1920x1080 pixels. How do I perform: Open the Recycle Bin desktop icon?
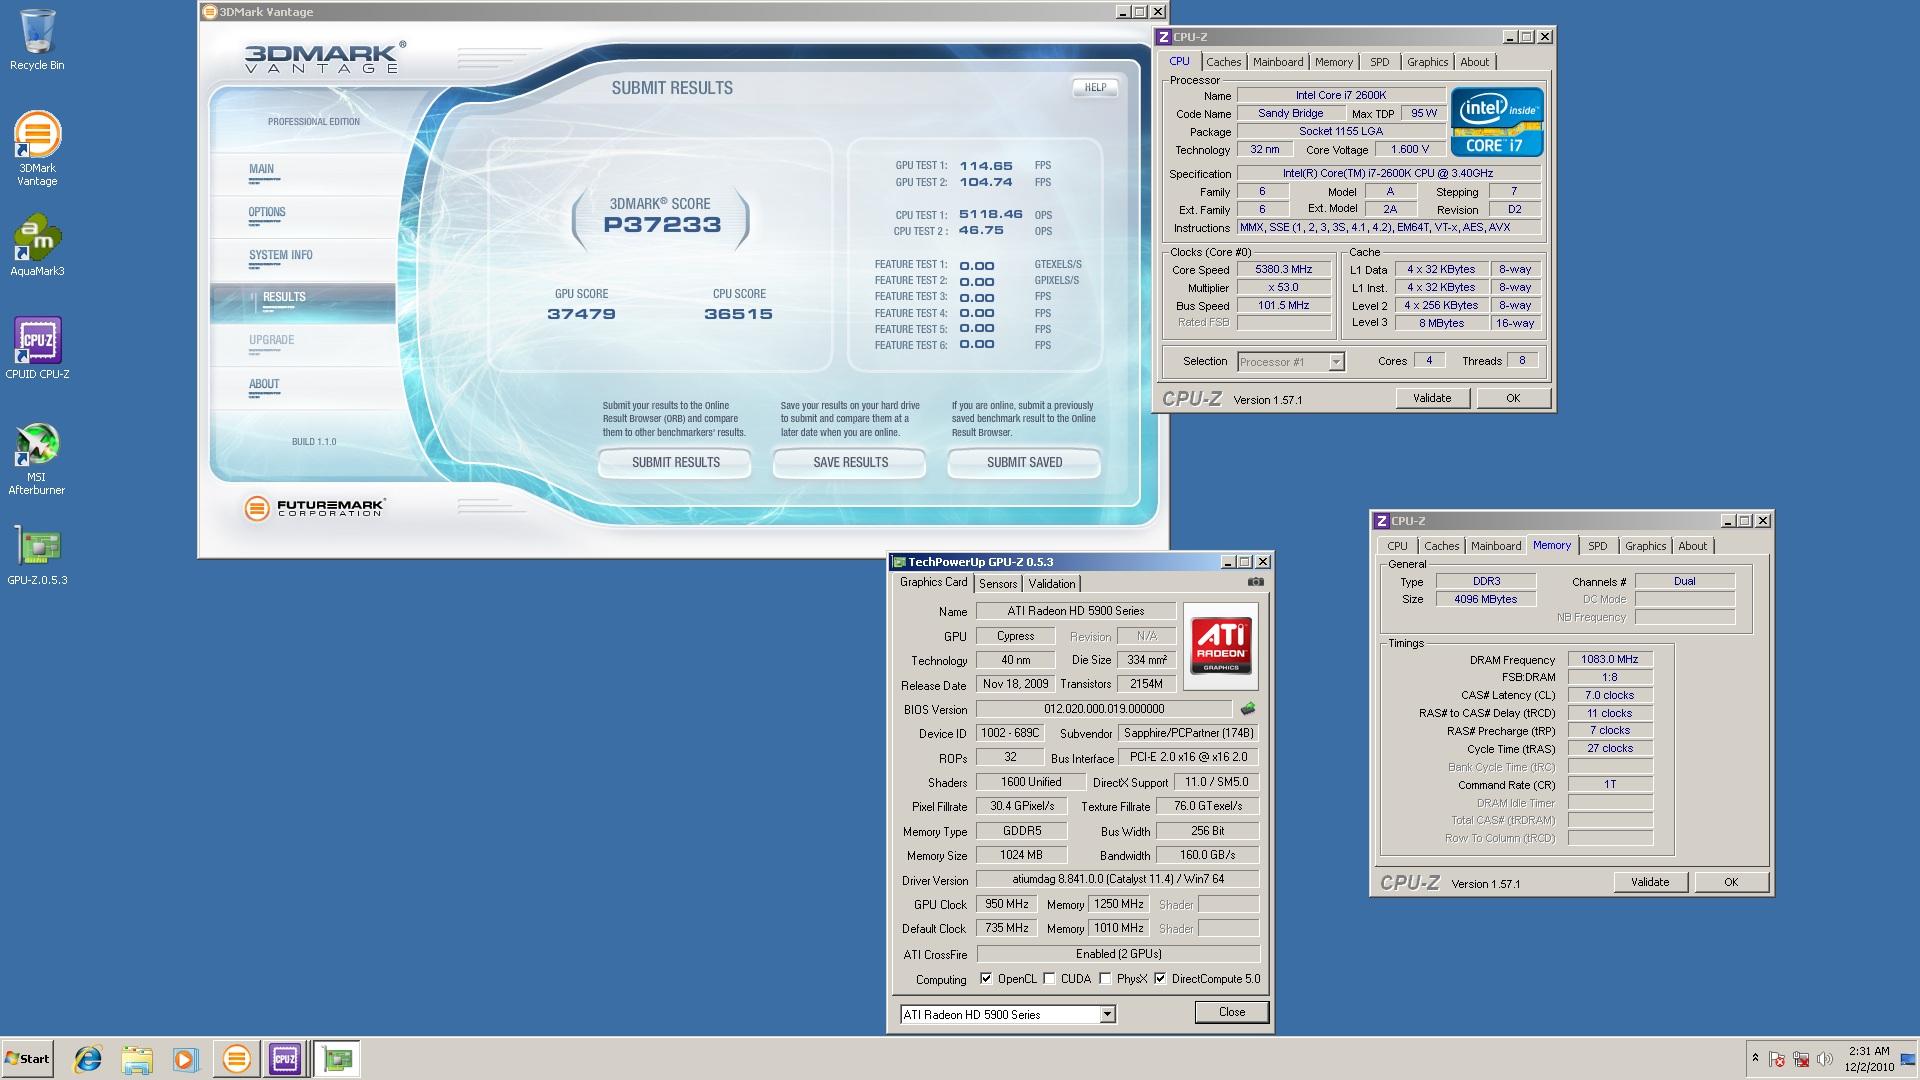point(37,40)
